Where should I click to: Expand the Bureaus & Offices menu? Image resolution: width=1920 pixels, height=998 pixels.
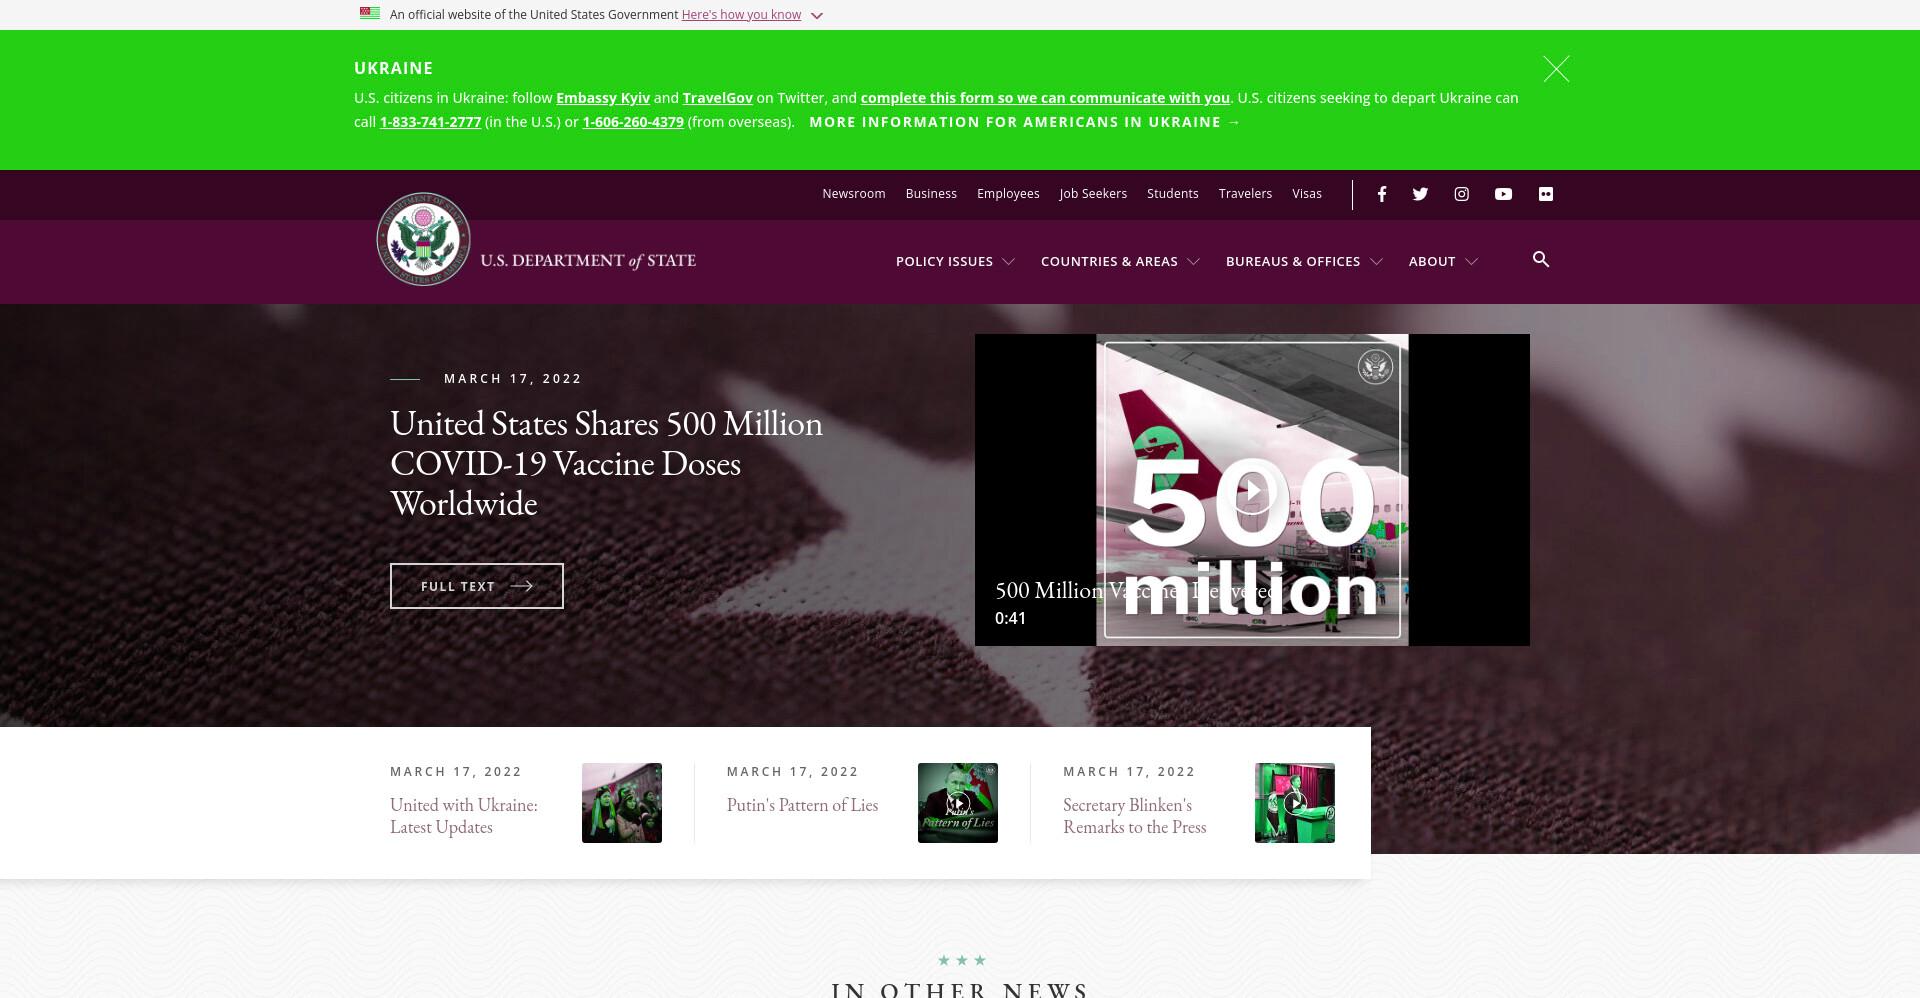[x=1304, y=261]
